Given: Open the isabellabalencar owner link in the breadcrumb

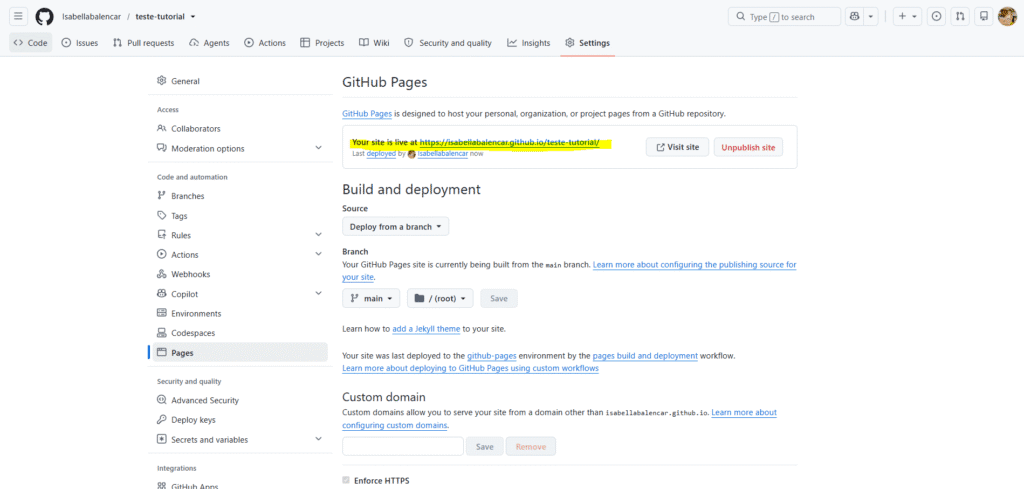Looking at the screenshot, I should click(91, 16).
